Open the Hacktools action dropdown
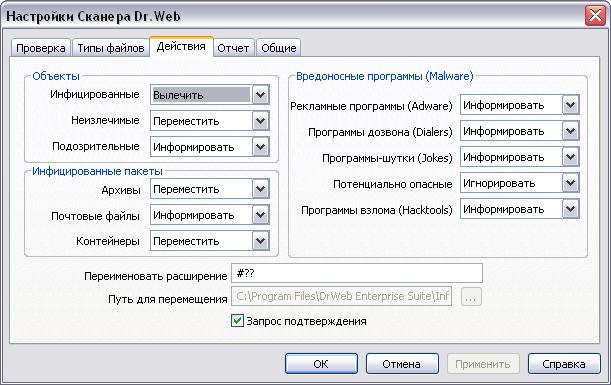This screenshot has height=385, width=611. [x=519, y=209]
